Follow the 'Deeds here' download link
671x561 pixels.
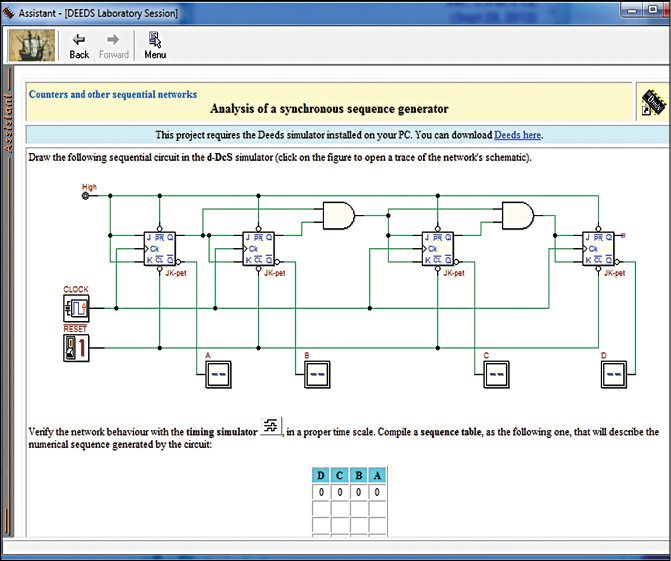[x=519, y=135]
